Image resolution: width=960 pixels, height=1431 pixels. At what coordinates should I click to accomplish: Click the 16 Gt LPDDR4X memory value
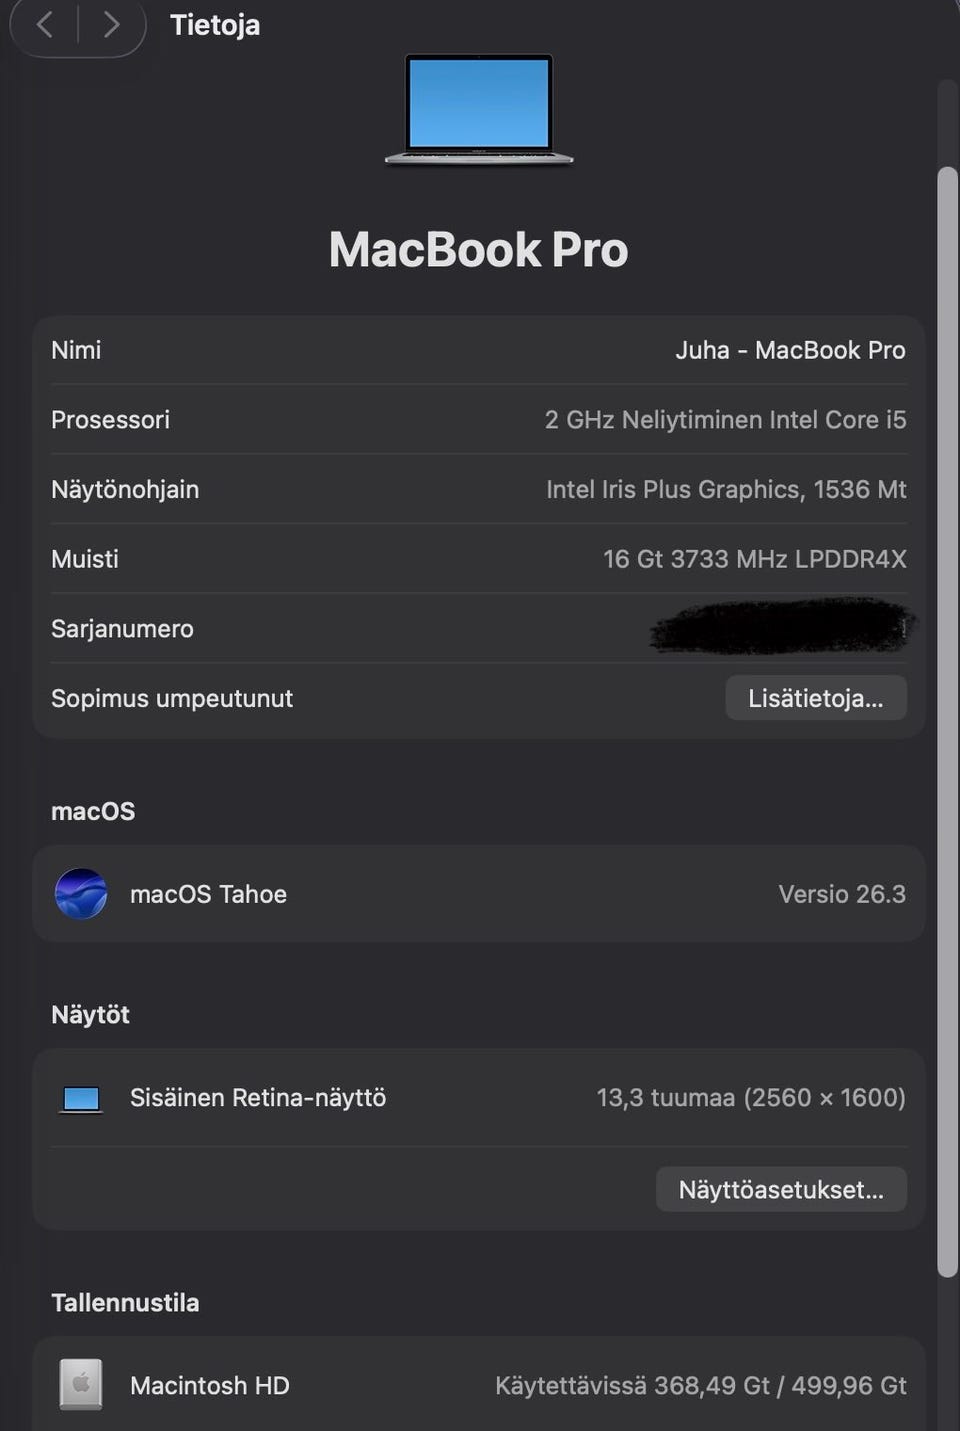click(754, 559)
